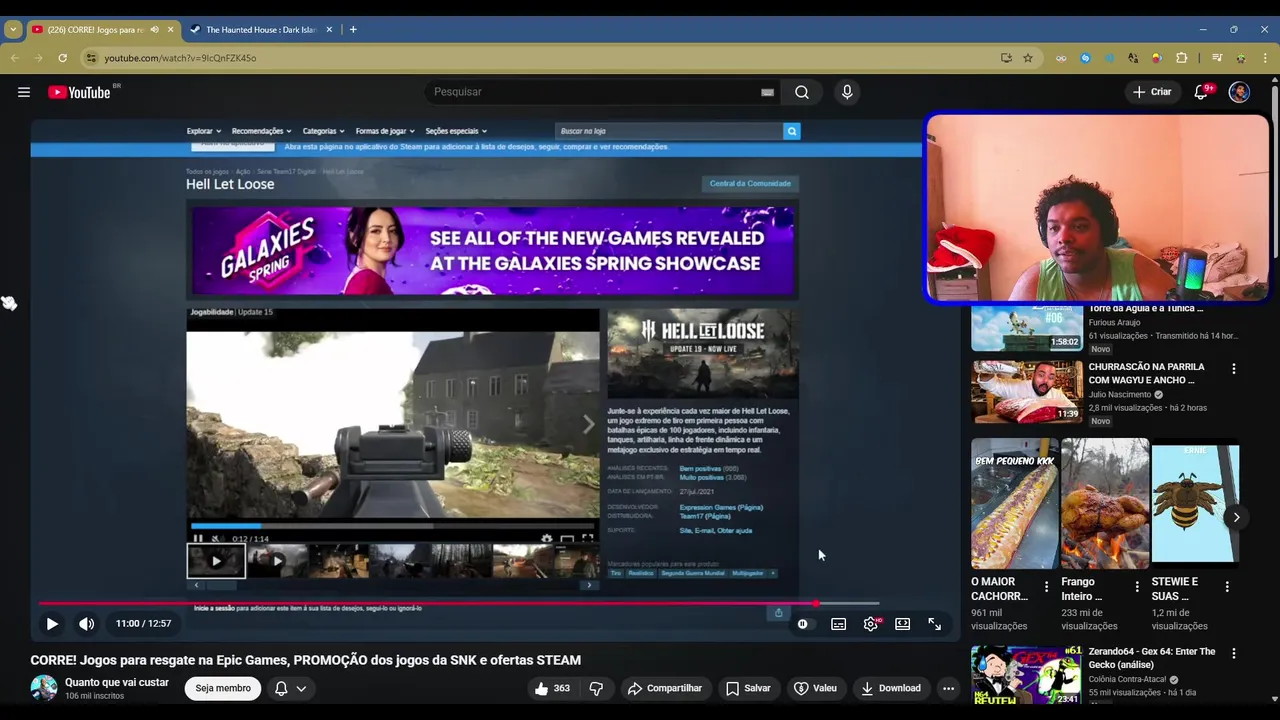Dislike this video
The width and height of the screenshot is (1280, 720).
(x=596, y=688)
